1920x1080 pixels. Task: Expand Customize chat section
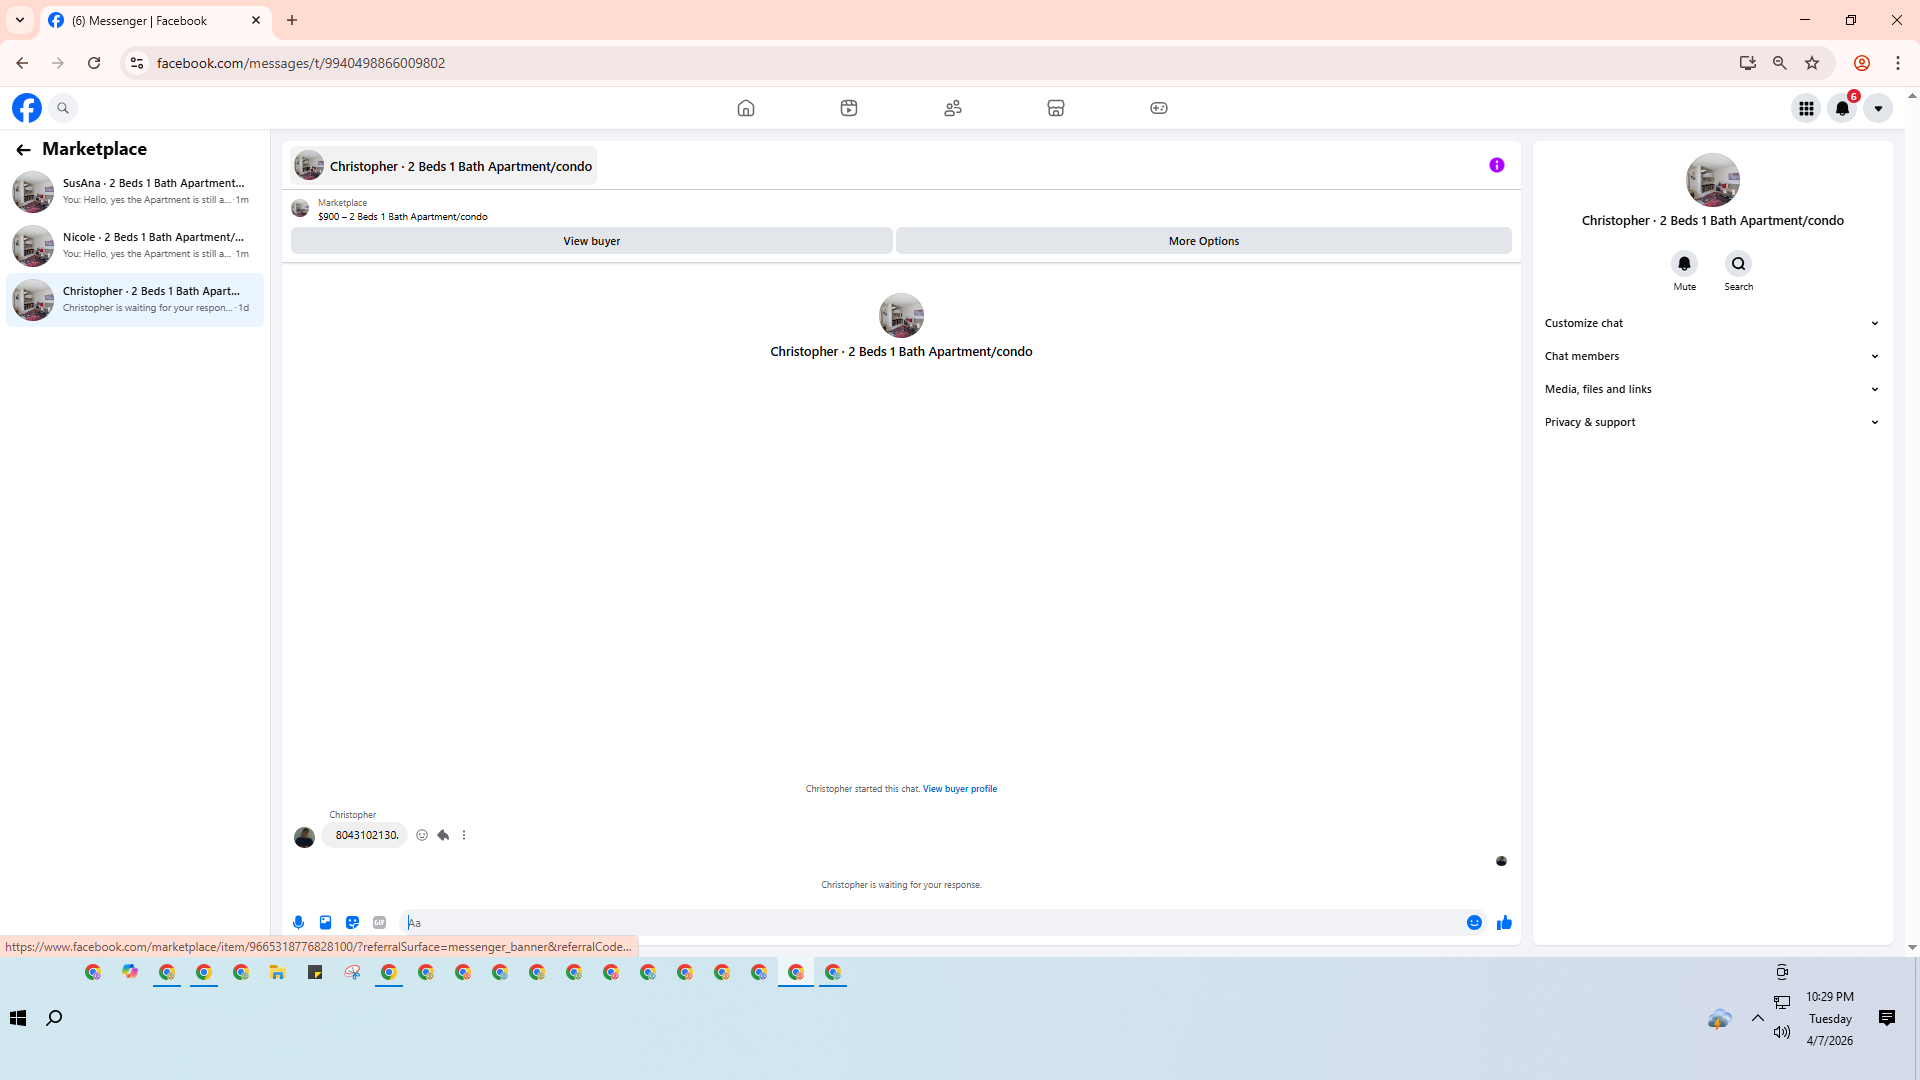pyautogui.click(x=1712, y=323)
